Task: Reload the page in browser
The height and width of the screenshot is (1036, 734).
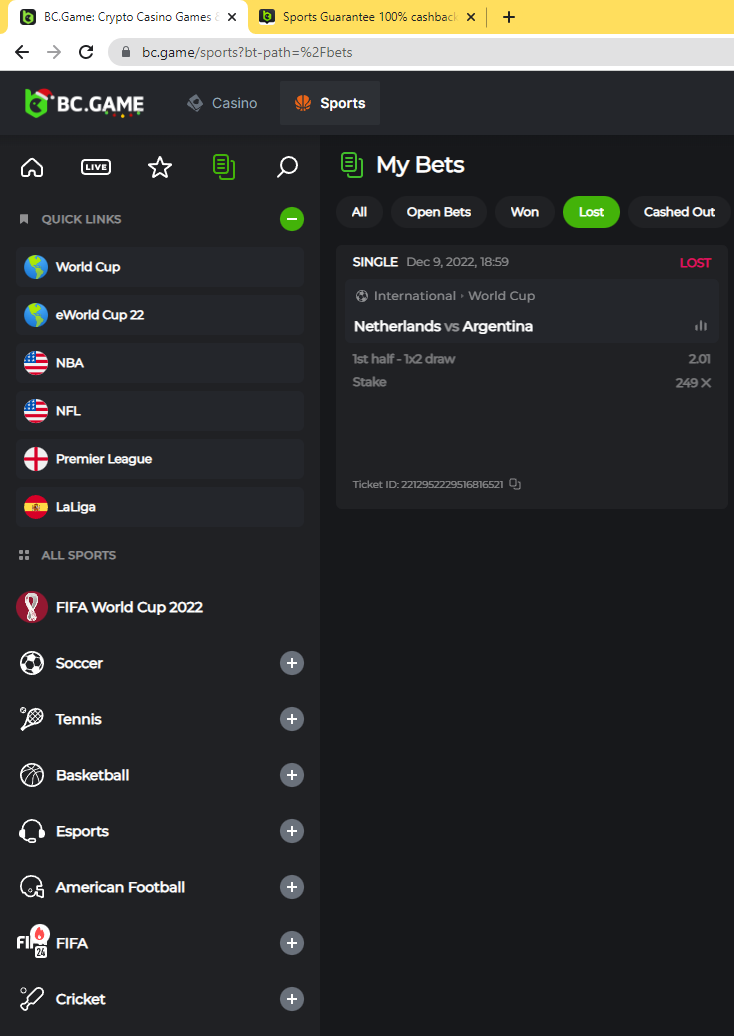Action: click(x=86, y=52)
